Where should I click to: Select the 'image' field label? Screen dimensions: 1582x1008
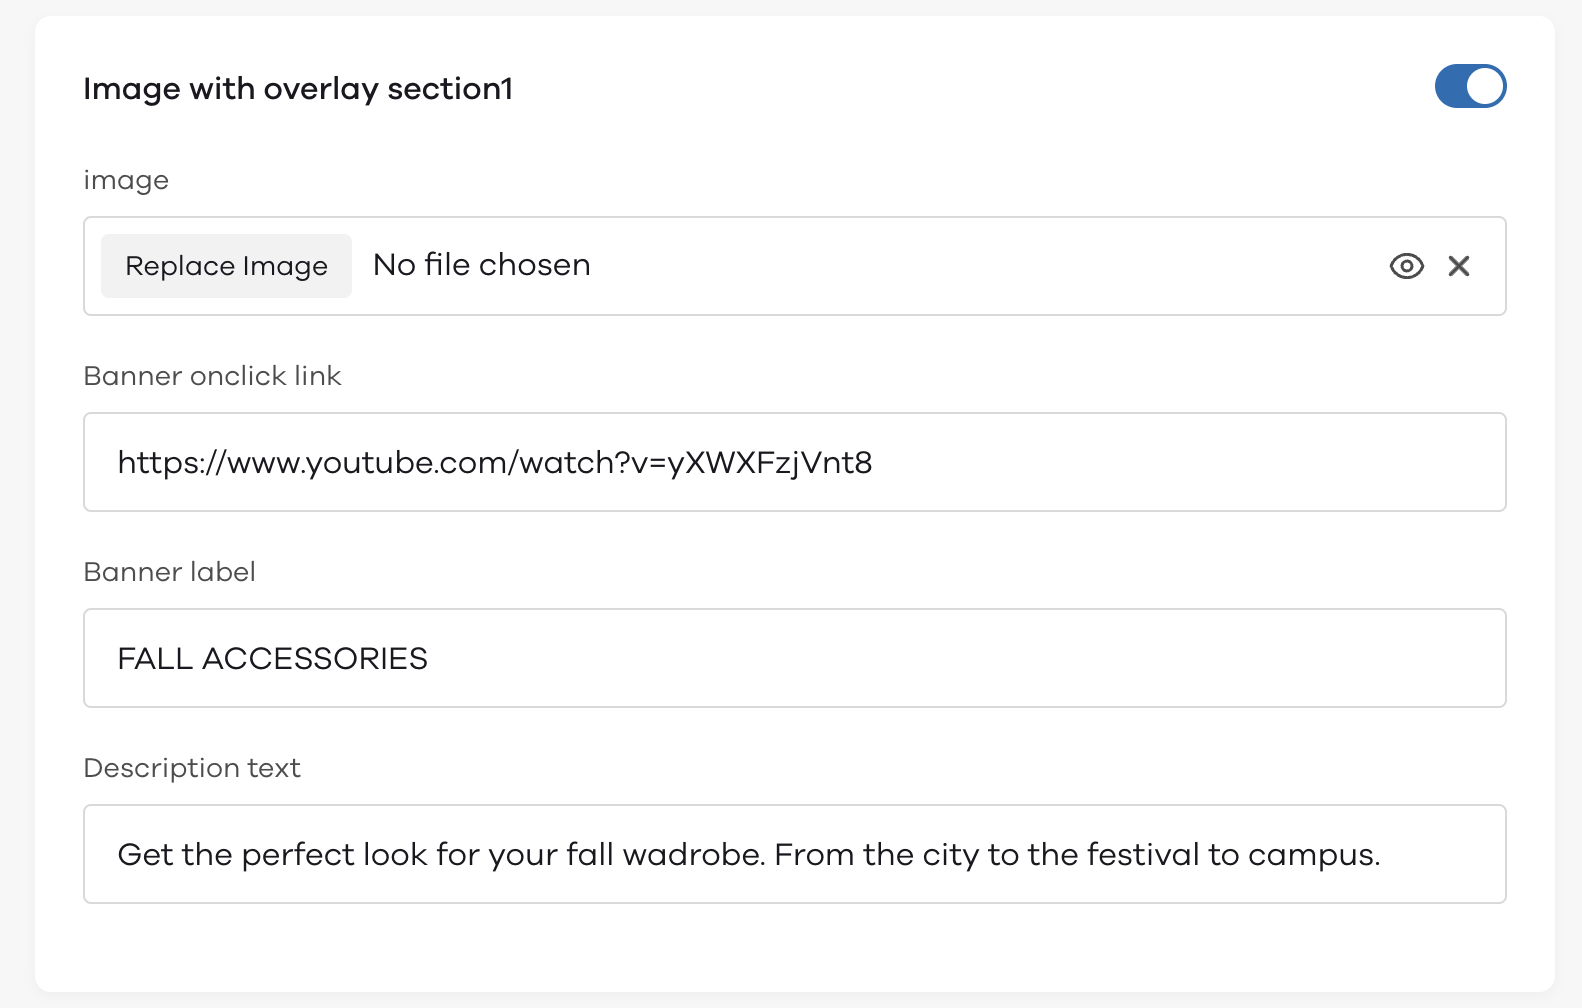click(126, 181)
